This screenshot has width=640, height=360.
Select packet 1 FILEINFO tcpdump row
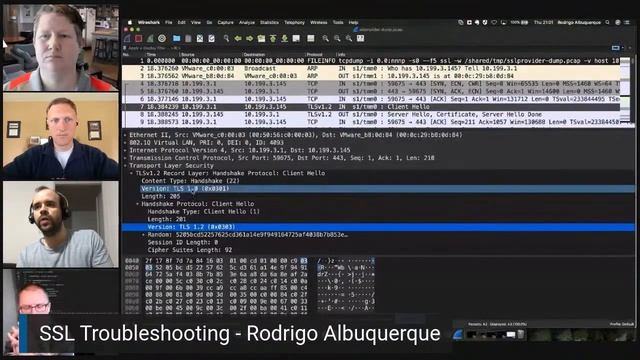pos(371,60)
